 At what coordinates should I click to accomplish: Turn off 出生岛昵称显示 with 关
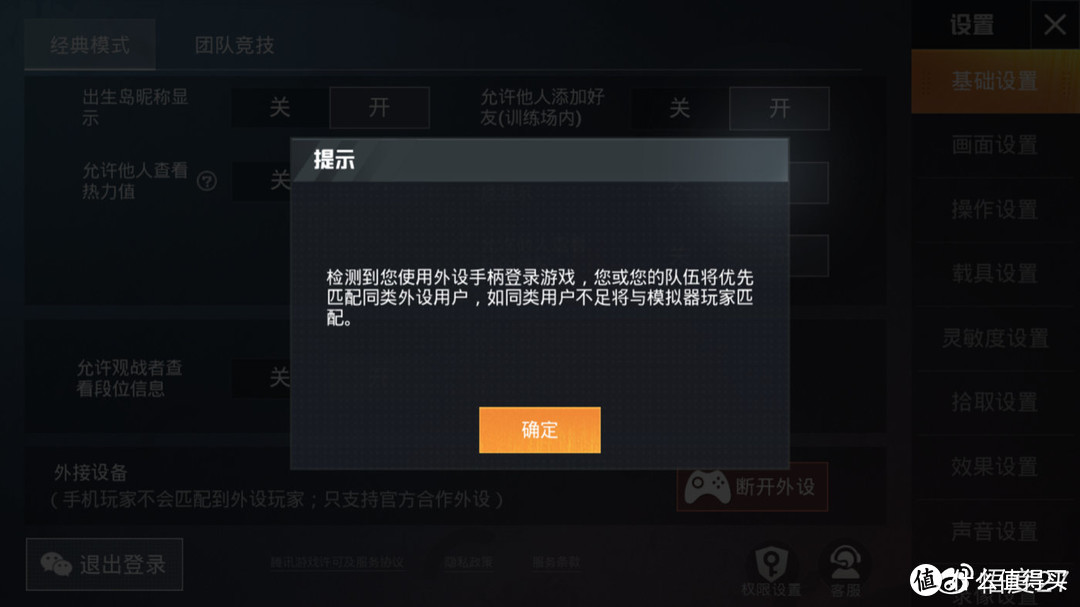(280, 107)
